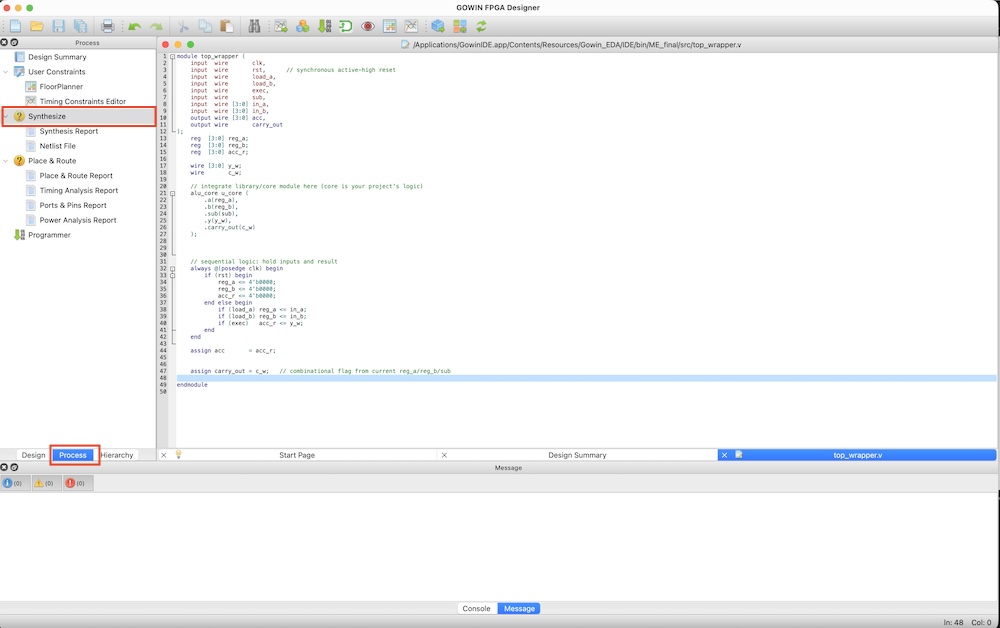Click the red eye analyzer icon
This screenshot has height=628, width=1000.
coord(368,26)
